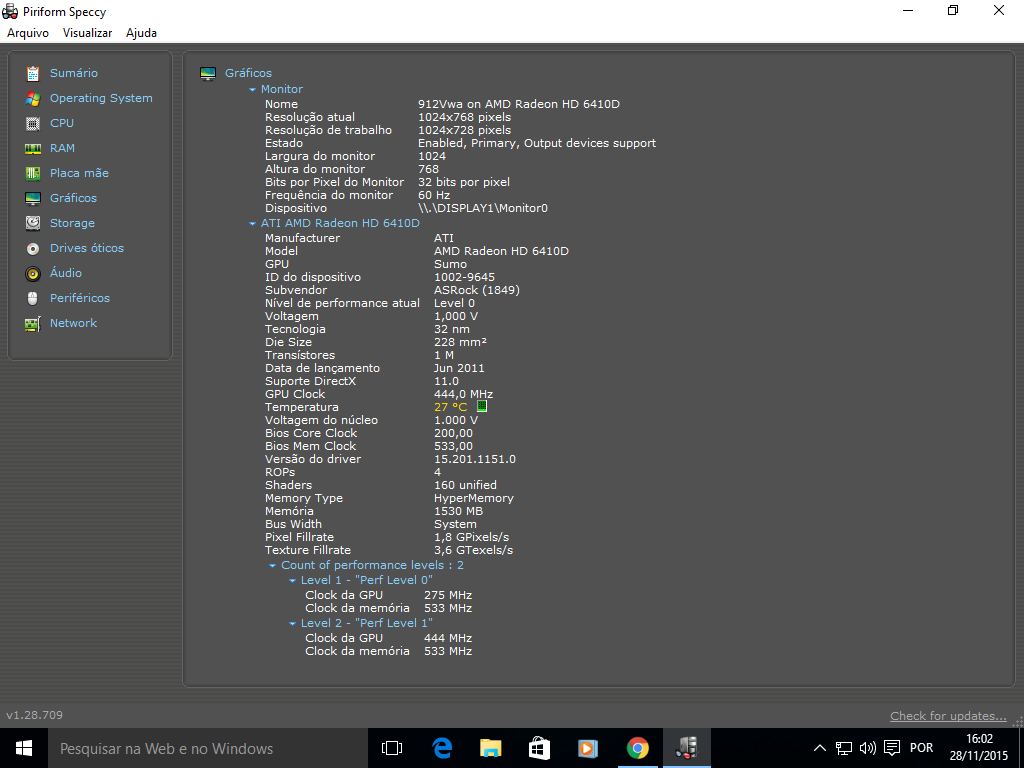Click the "\\.\DISPLAY1\Monitor0" device value
This screenshot has width=1024, height=768.
pyautogui.click(x=483, y=208)
